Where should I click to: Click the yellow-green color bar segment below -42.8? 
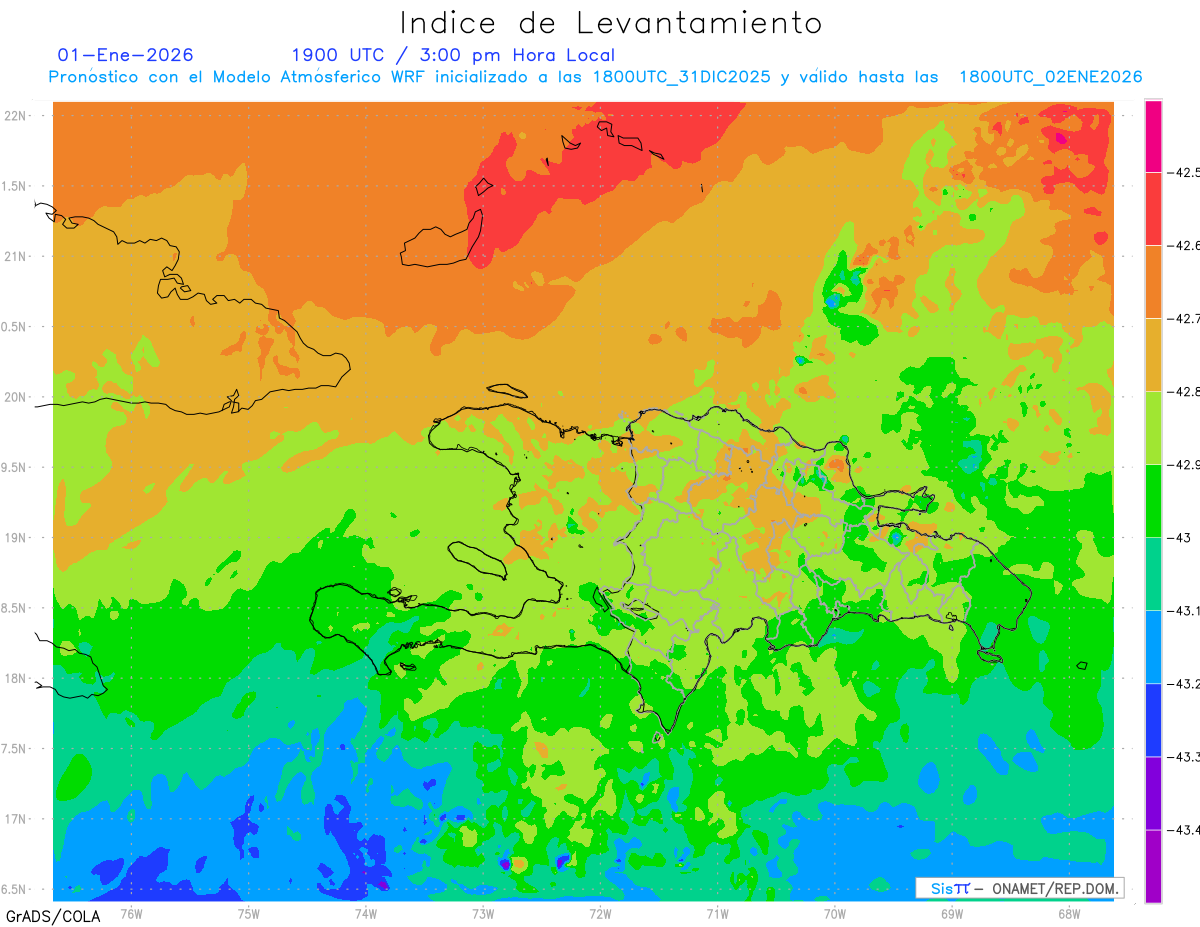[x=1153, y=428]
